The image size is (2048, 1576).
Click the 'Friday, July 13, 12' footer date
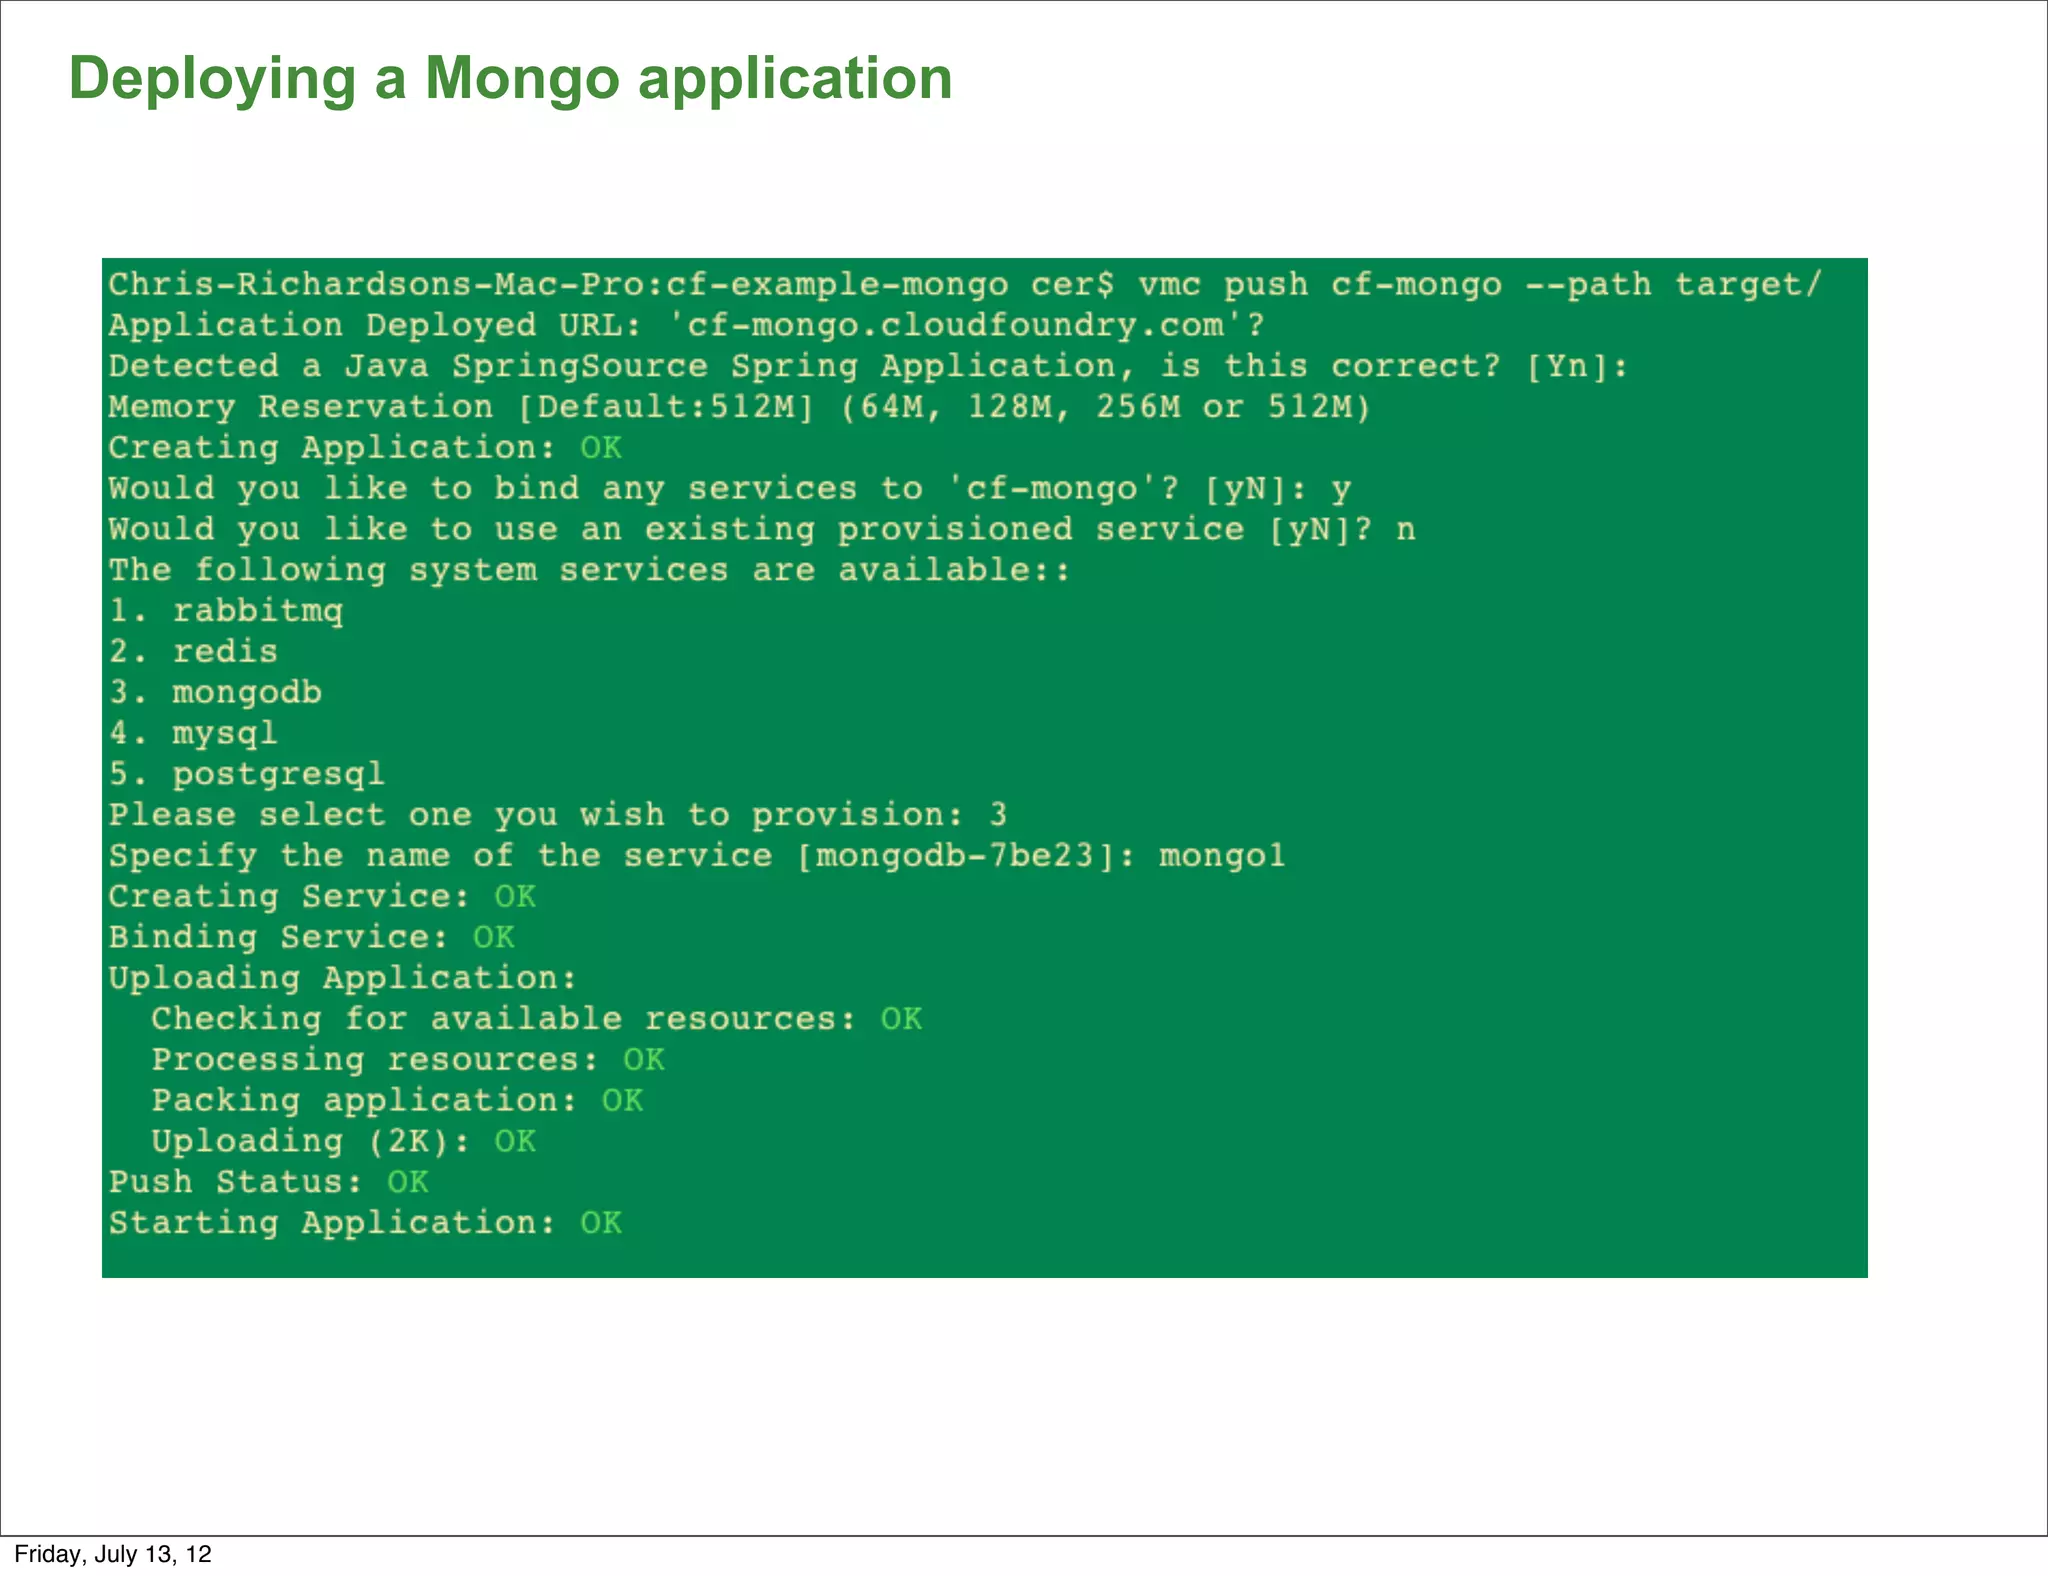point(113,1554)
